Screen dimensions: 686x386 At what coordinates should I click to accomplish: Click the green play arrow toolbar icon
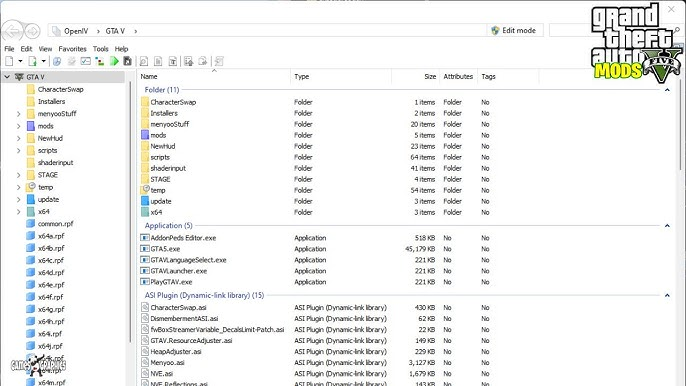[x=114, y=61]
